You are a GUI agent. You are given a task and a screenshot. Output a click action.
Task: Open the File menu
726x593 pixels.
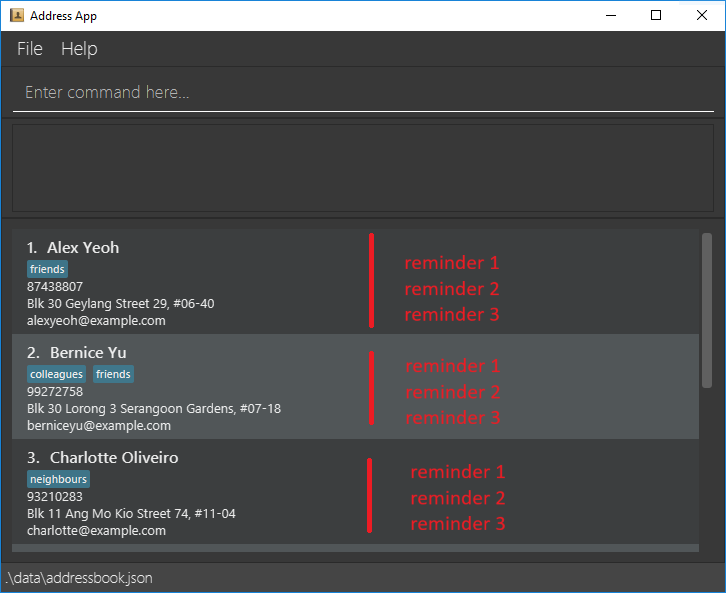pyautogui.click(x=30, y=49)
